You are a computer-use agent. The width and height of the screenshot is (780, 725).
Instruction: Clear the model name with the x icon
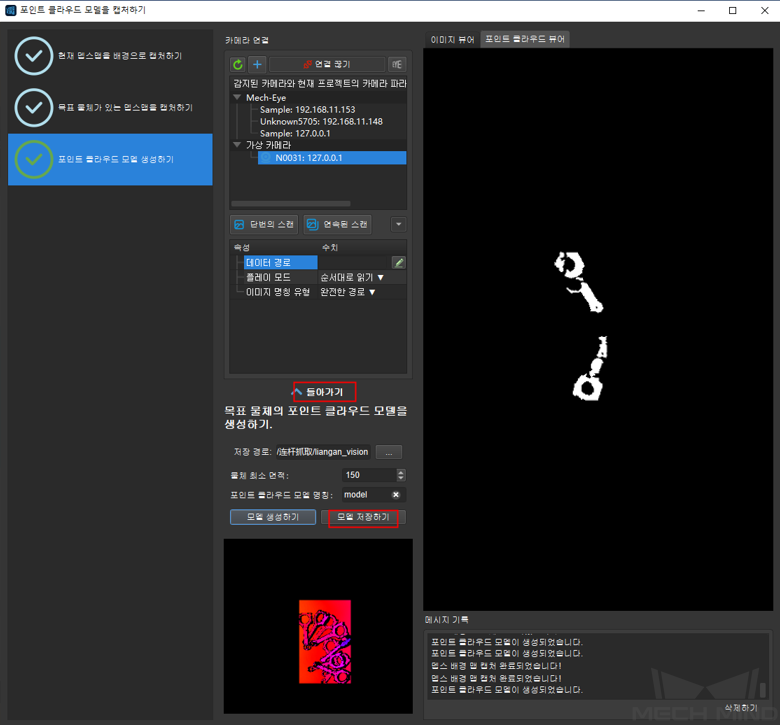click(x=396, y=495)
